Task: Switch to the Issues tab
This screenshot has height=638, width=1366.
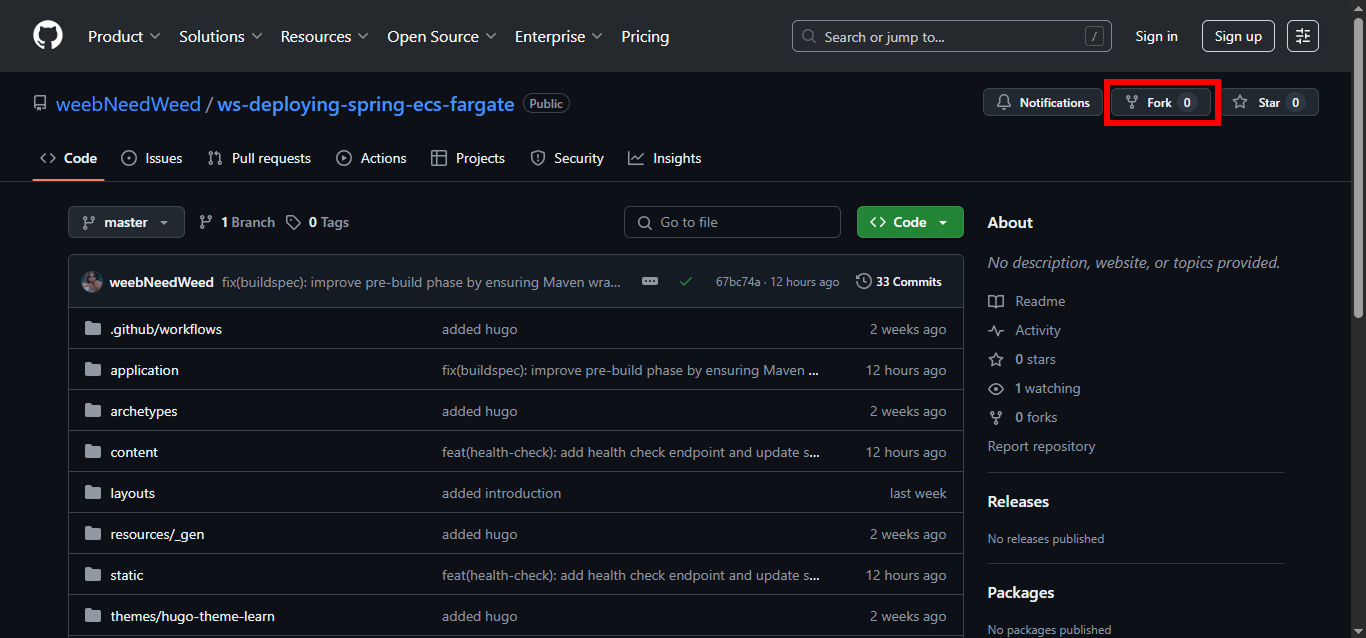Action: point(152,158)
